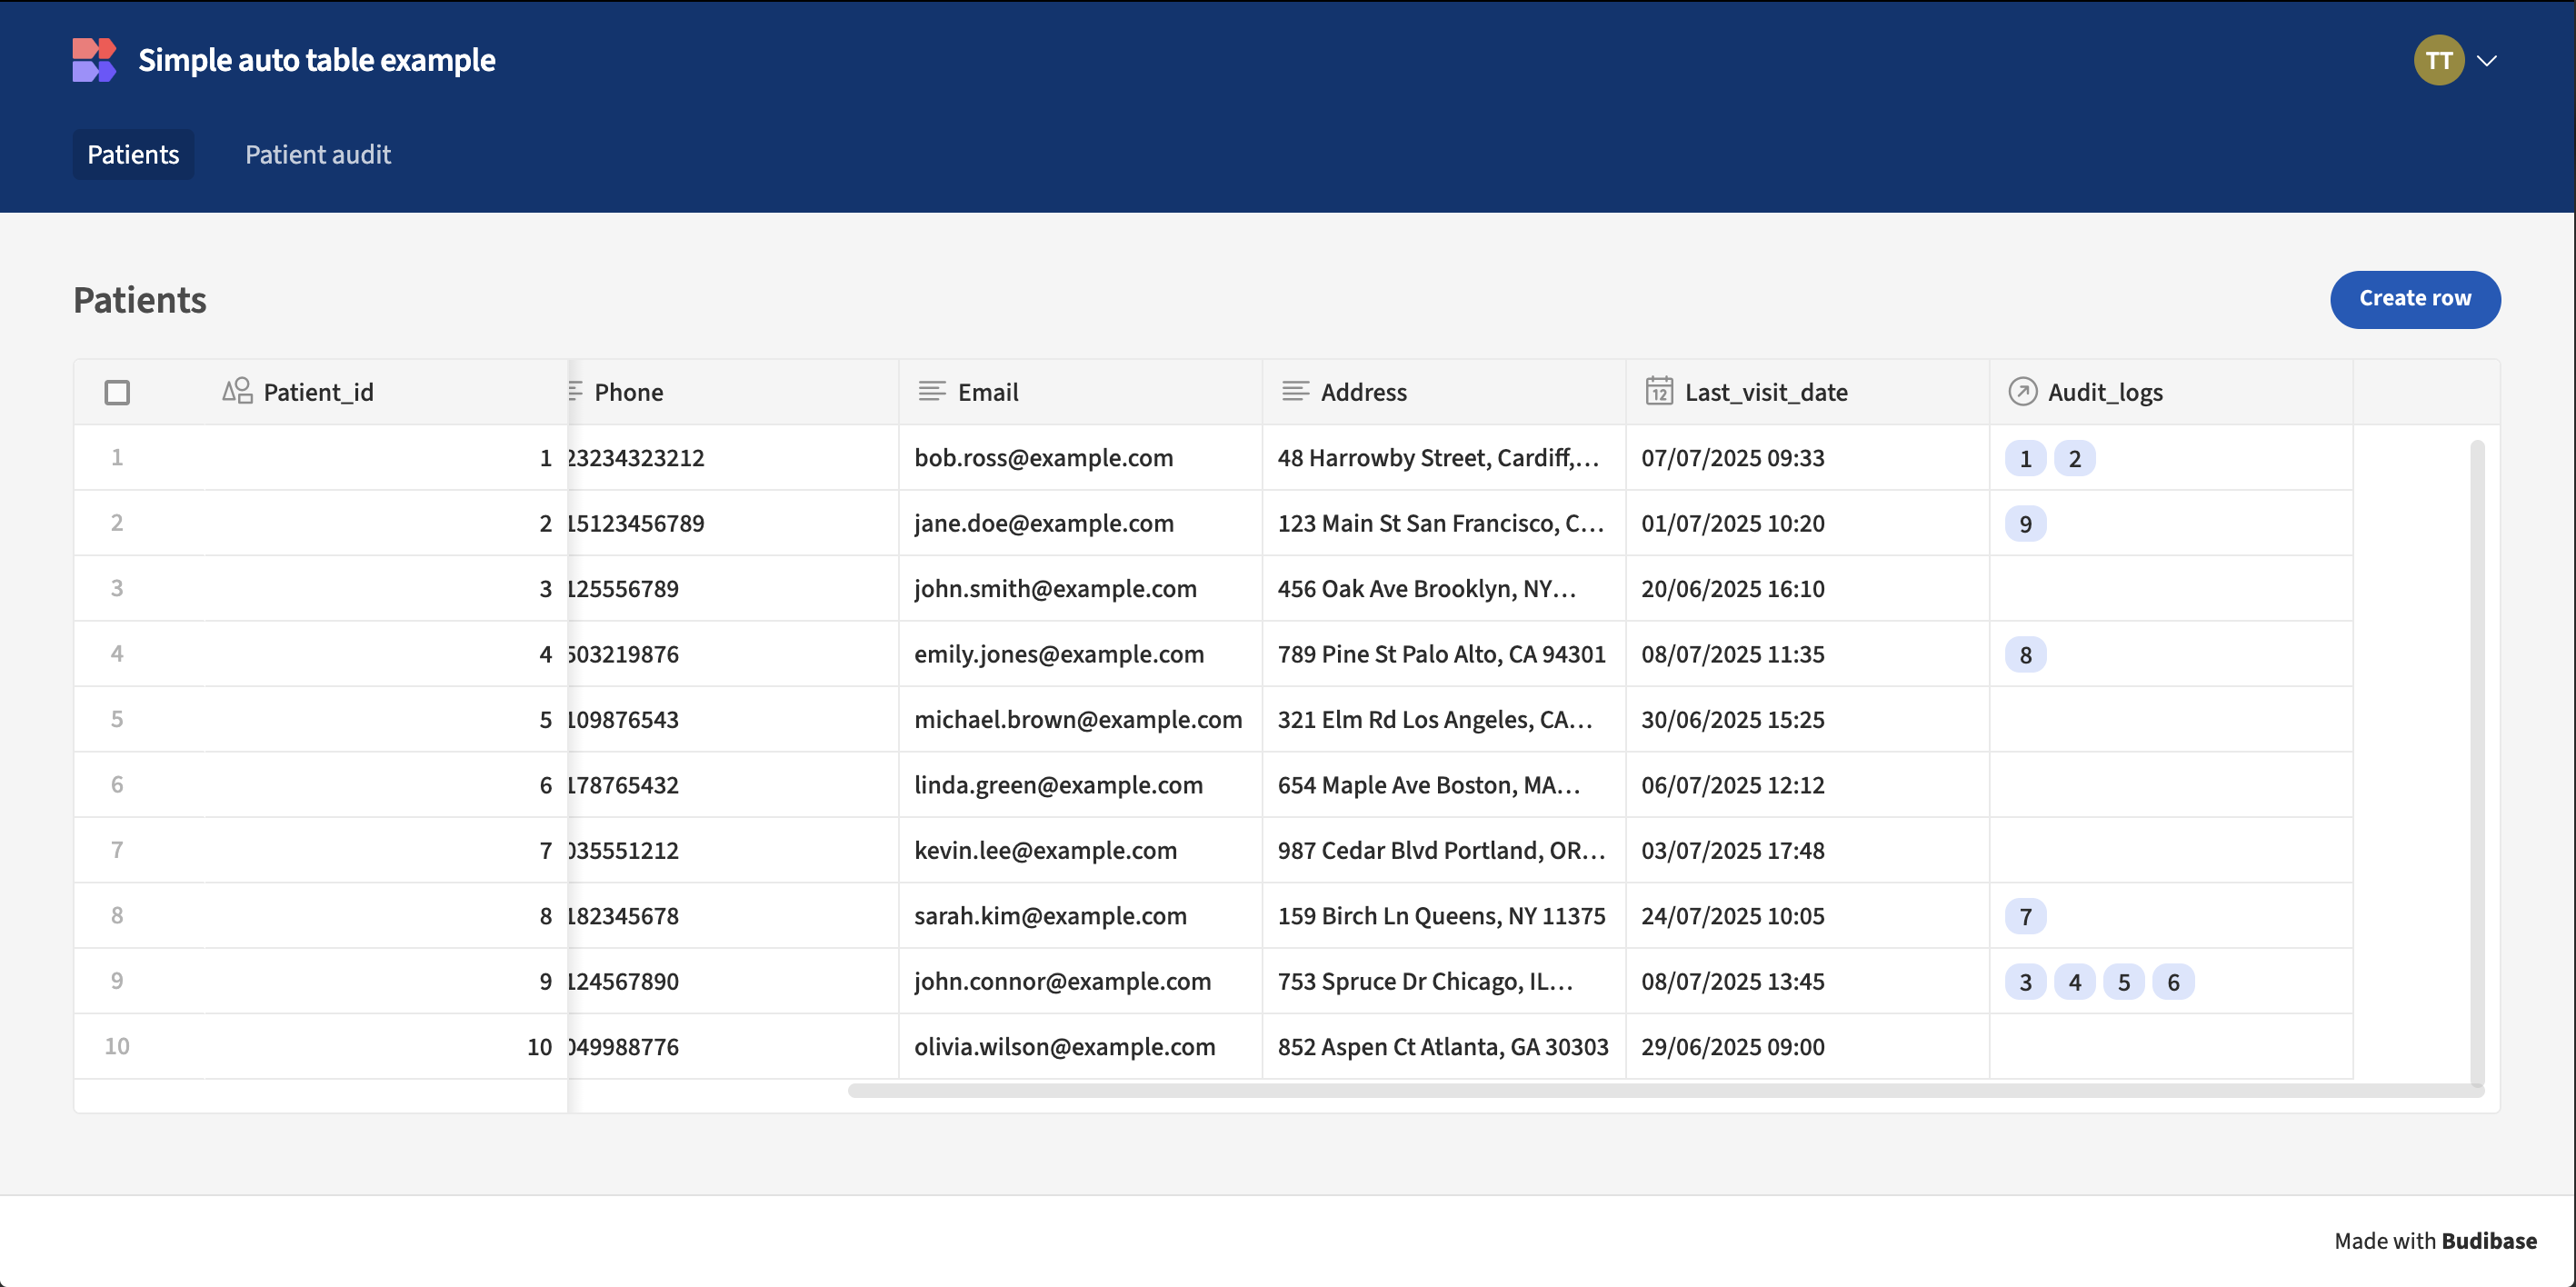Click the 654 Maple Ave Boston cell

pyautogui.click(x=1444, y=785)
